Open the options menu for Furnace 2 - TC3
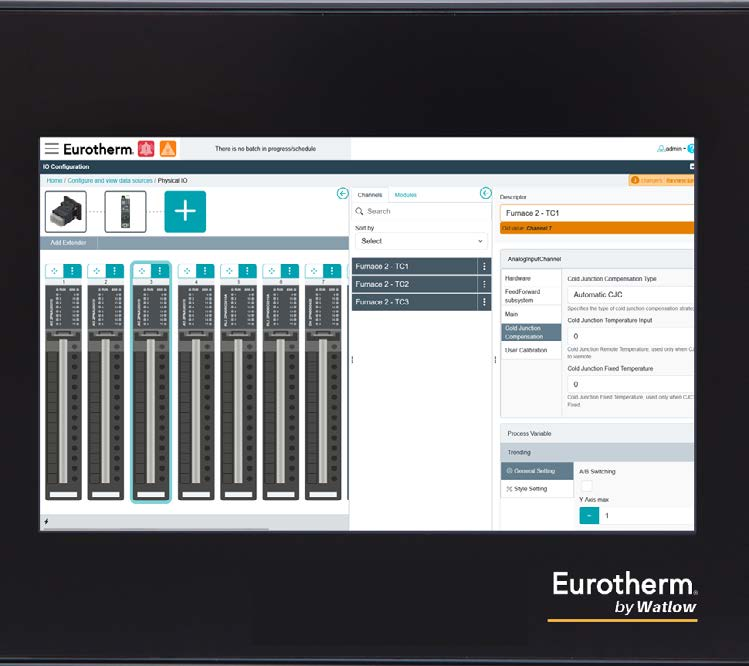Viewport: 749px width, 666px height. pos(484,302)
